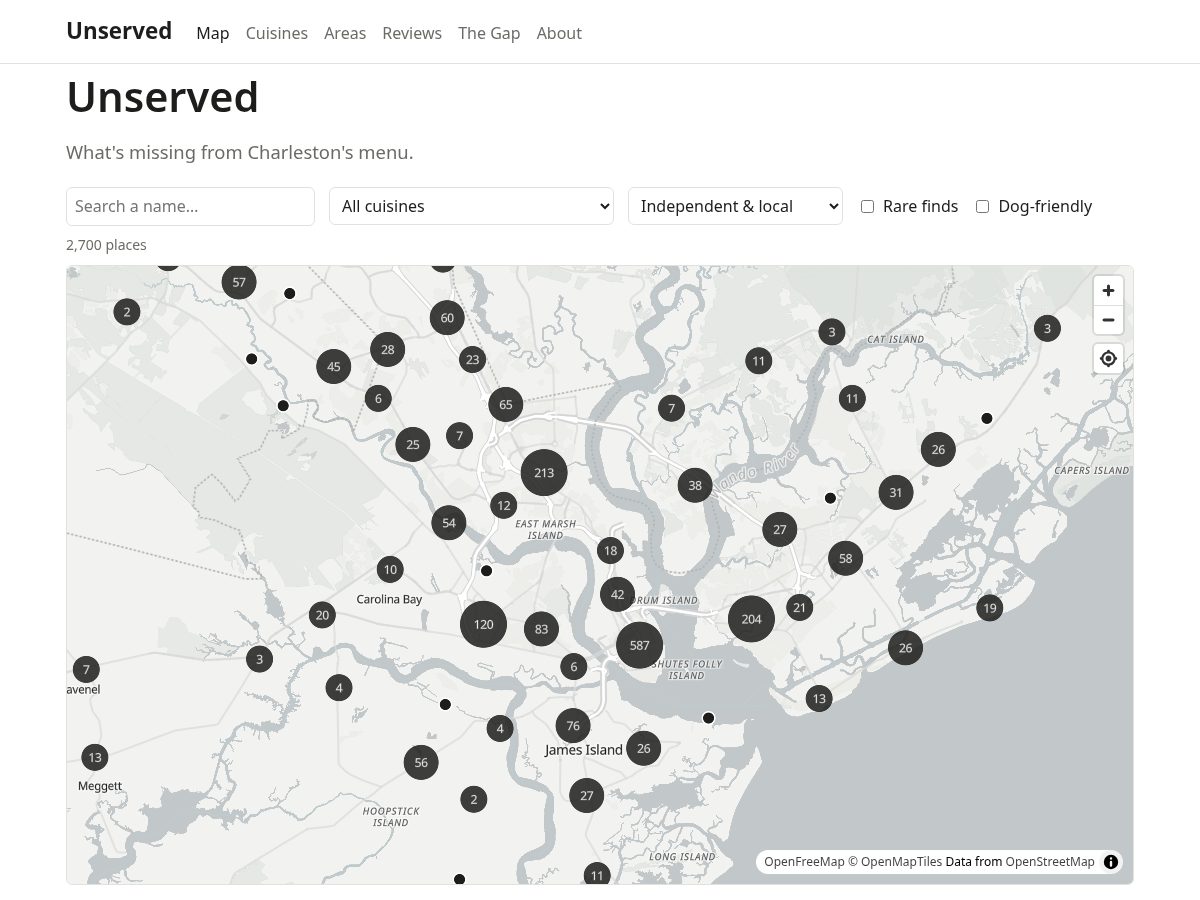Viewport: 1200px width, 900px height.
Task: Open the 23 places cluster
Action: tap(473, 359)
